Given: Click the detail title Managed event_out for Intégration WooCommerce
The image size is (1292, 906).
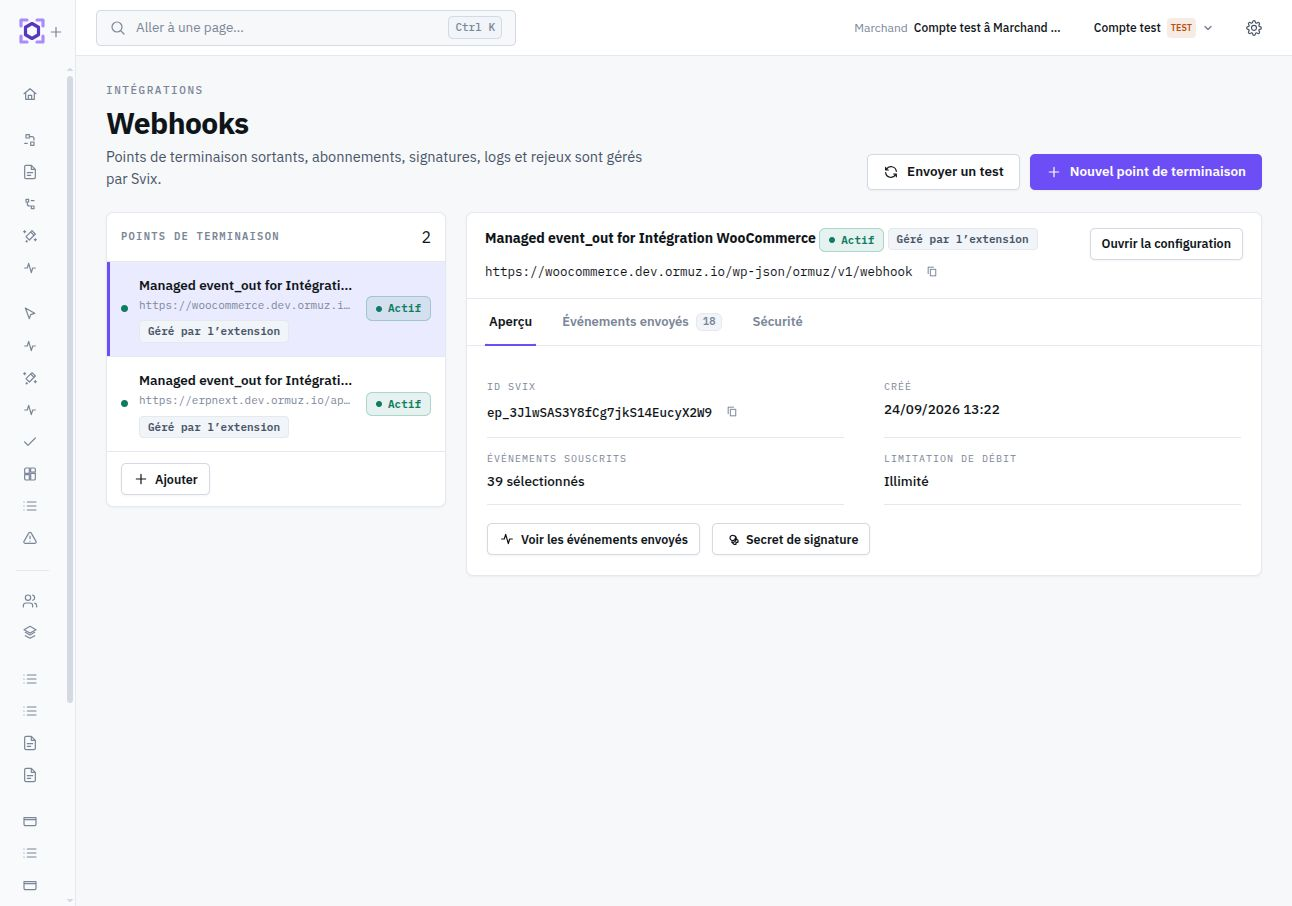Looking at the screenshot, I should [650, 238].
